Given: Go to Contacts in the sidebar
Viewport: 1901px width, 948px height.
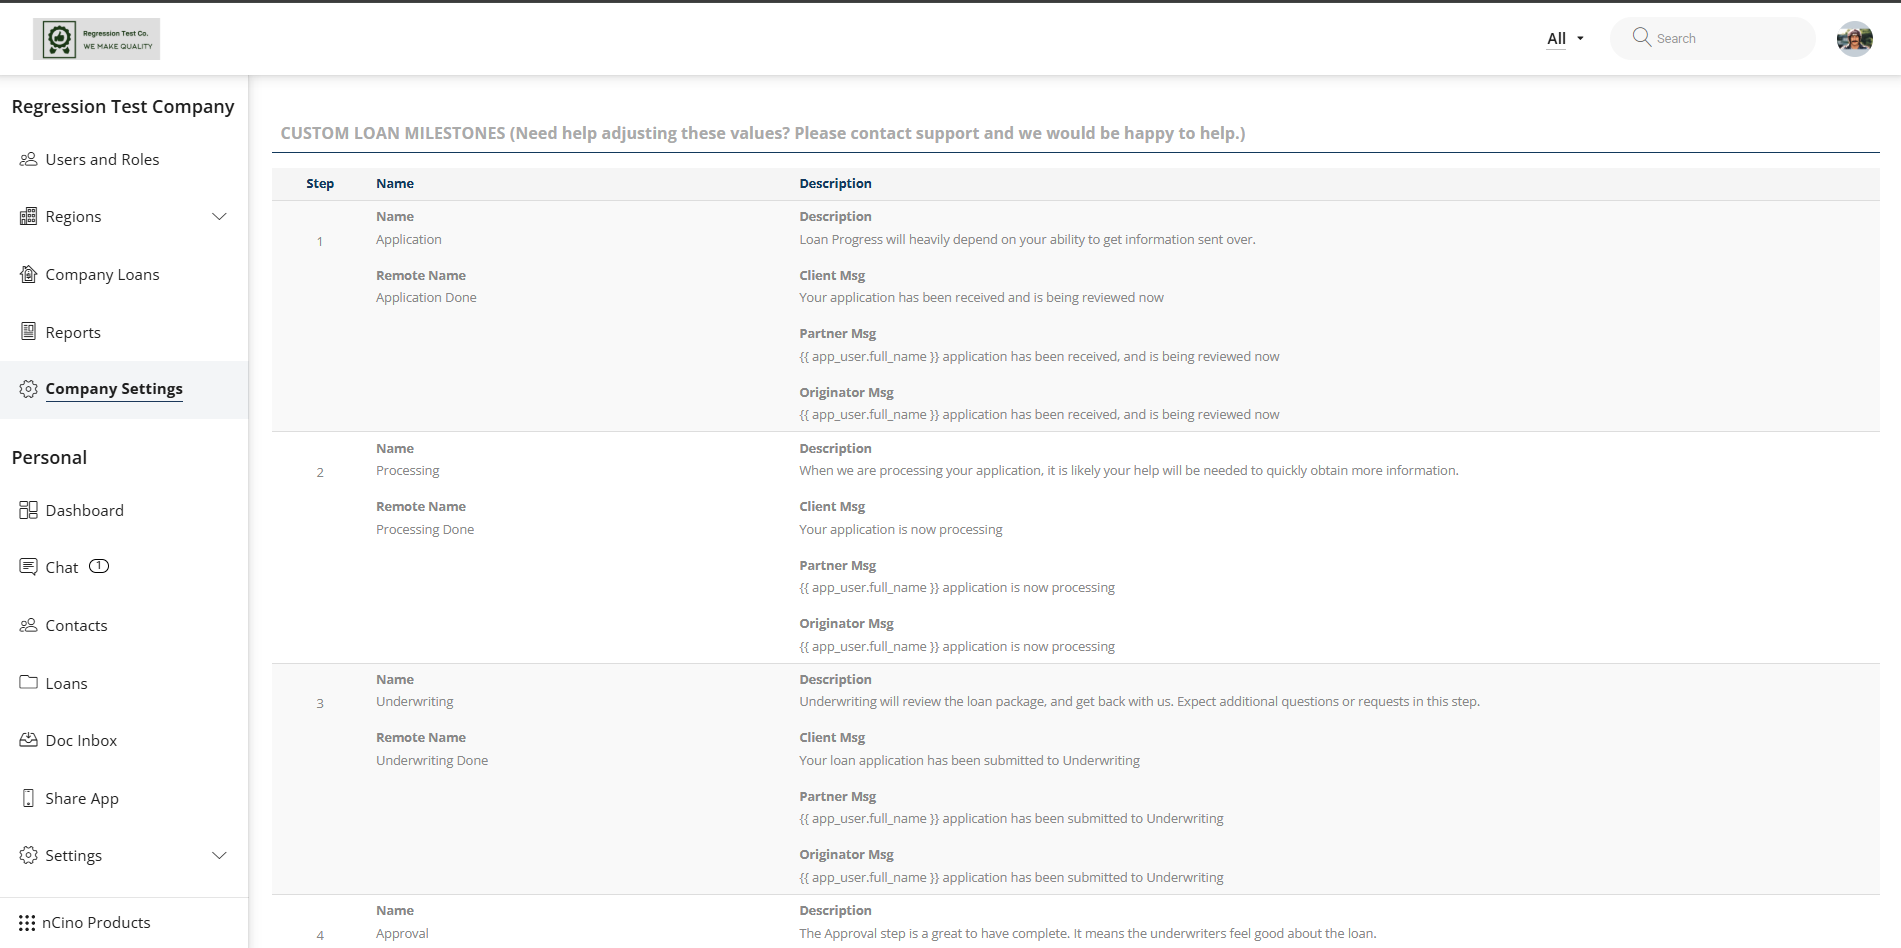Looking at the screenshot, I should pos(76,625).
